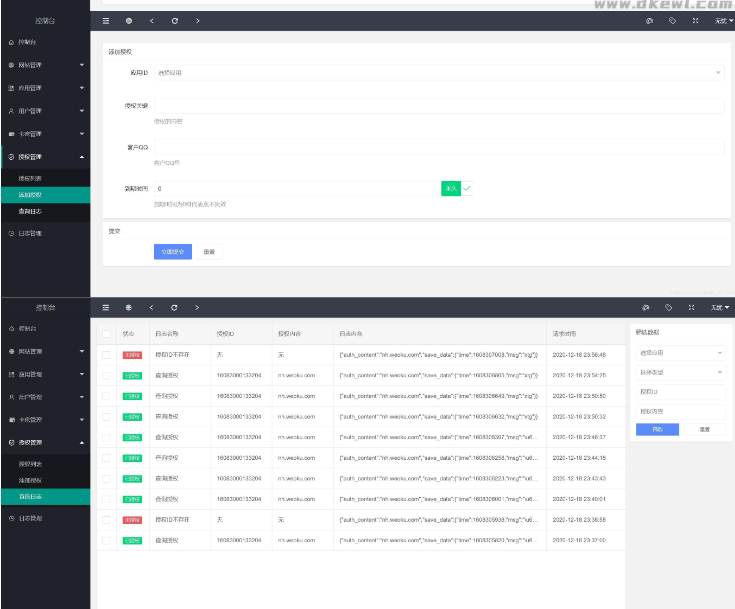Open the 应用ID 选择应用 dropdown in the form

coord(438,72)
